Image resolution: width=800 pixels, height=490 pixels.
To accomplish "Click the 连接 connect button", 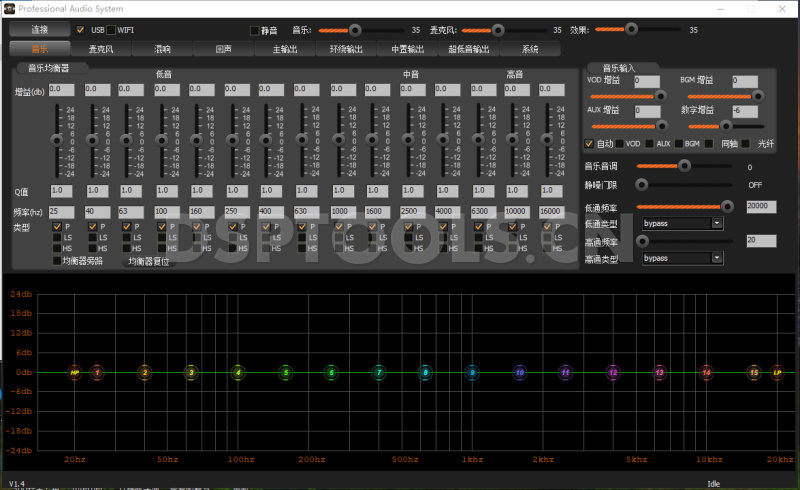I will pyautogui.click(x=40, y=30).
